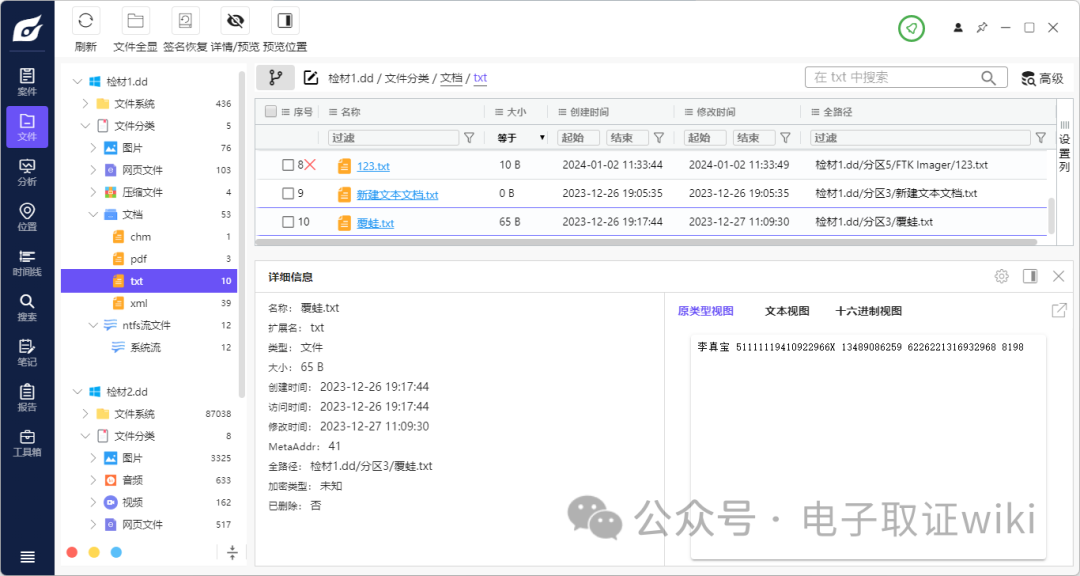This screenshot has width=1080, height=576.
Task: Click the 刷新 refresh toolbar icon
Action: tap(86, 21)
